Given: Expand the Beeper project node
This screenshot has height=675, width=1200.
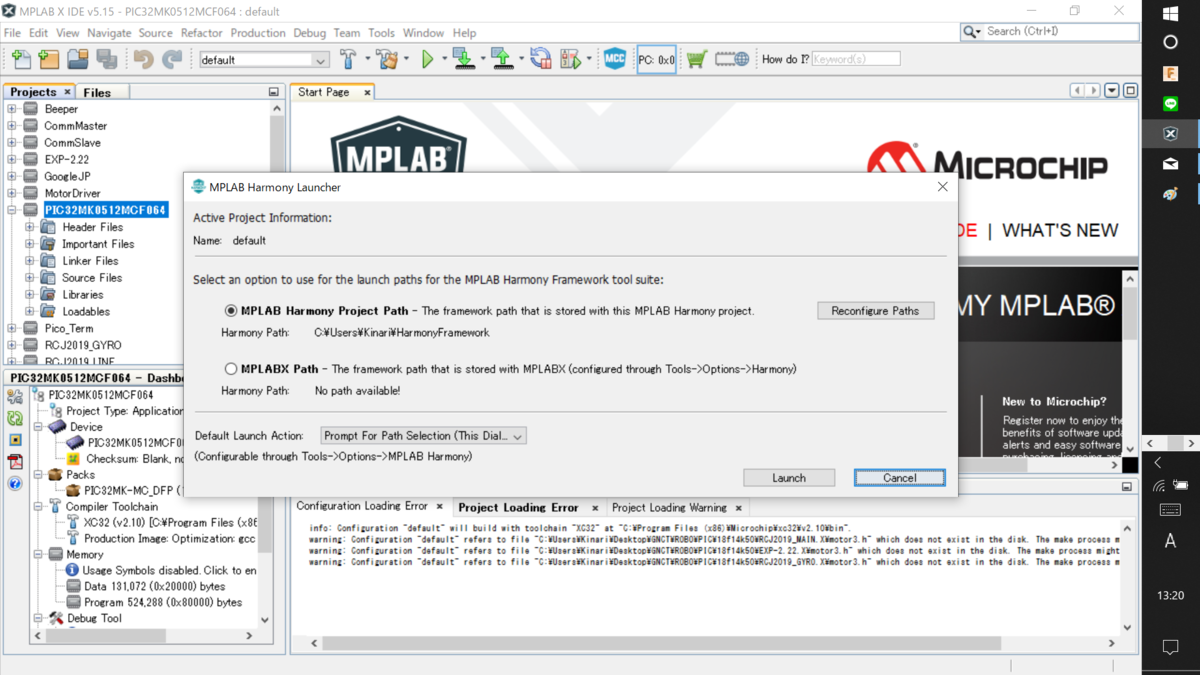Looking at the screenshot, I should pyautogui.click(x=12, y=109).
